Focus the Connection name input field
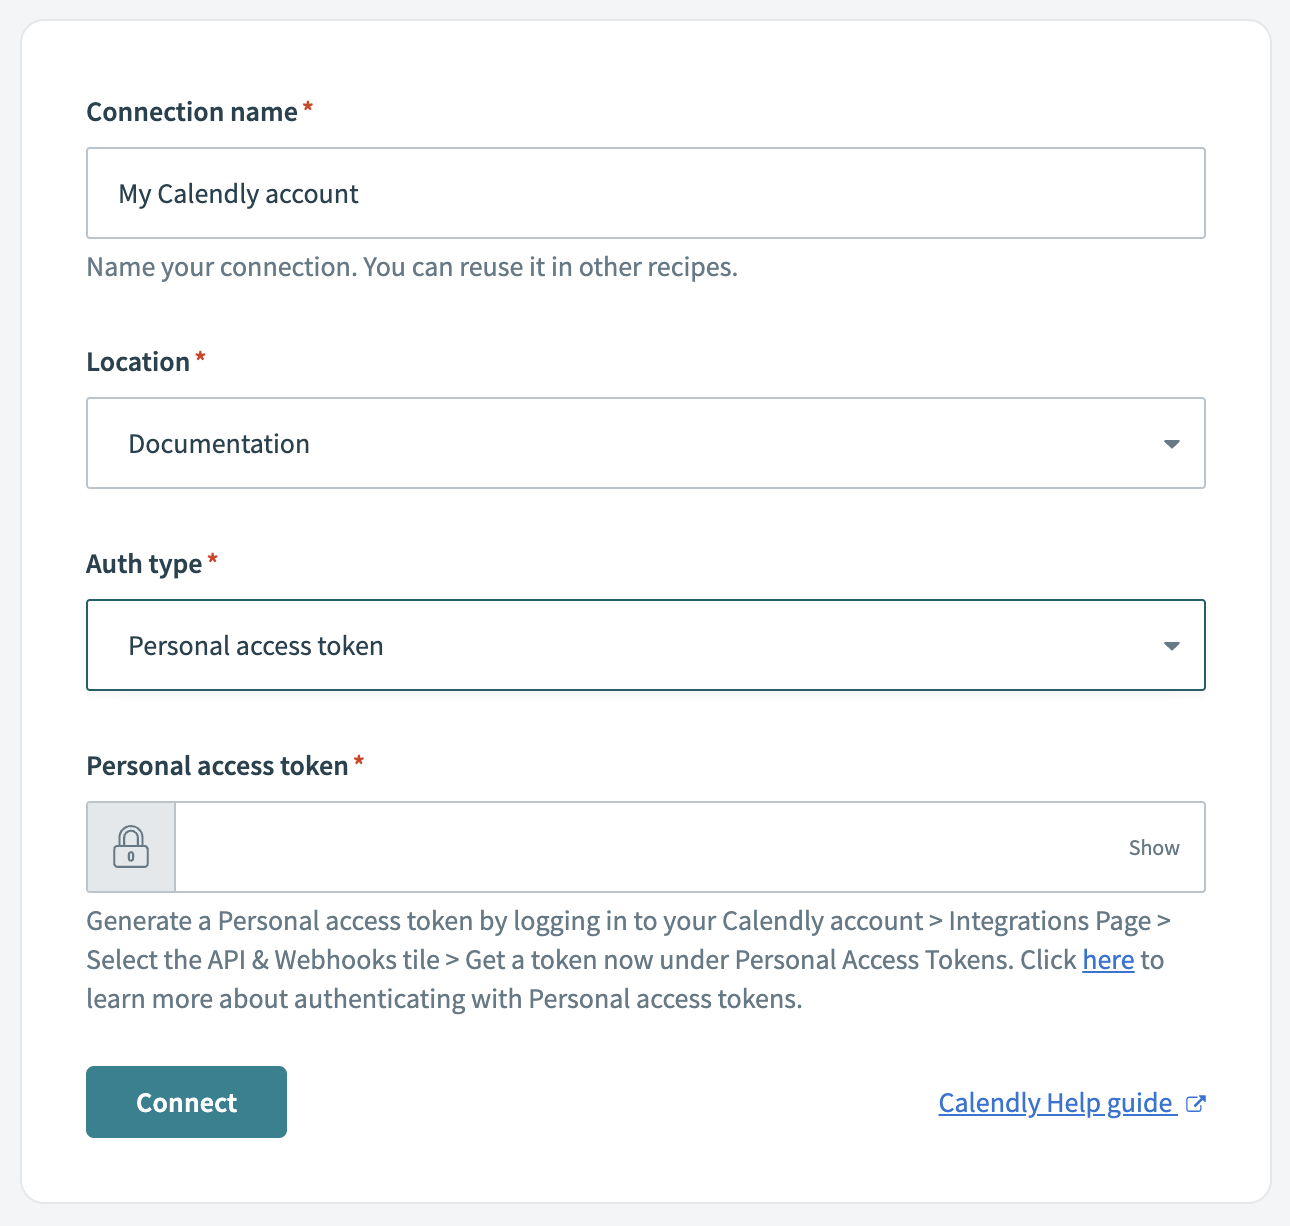The image size is (1290, 1226). [646, 193]
